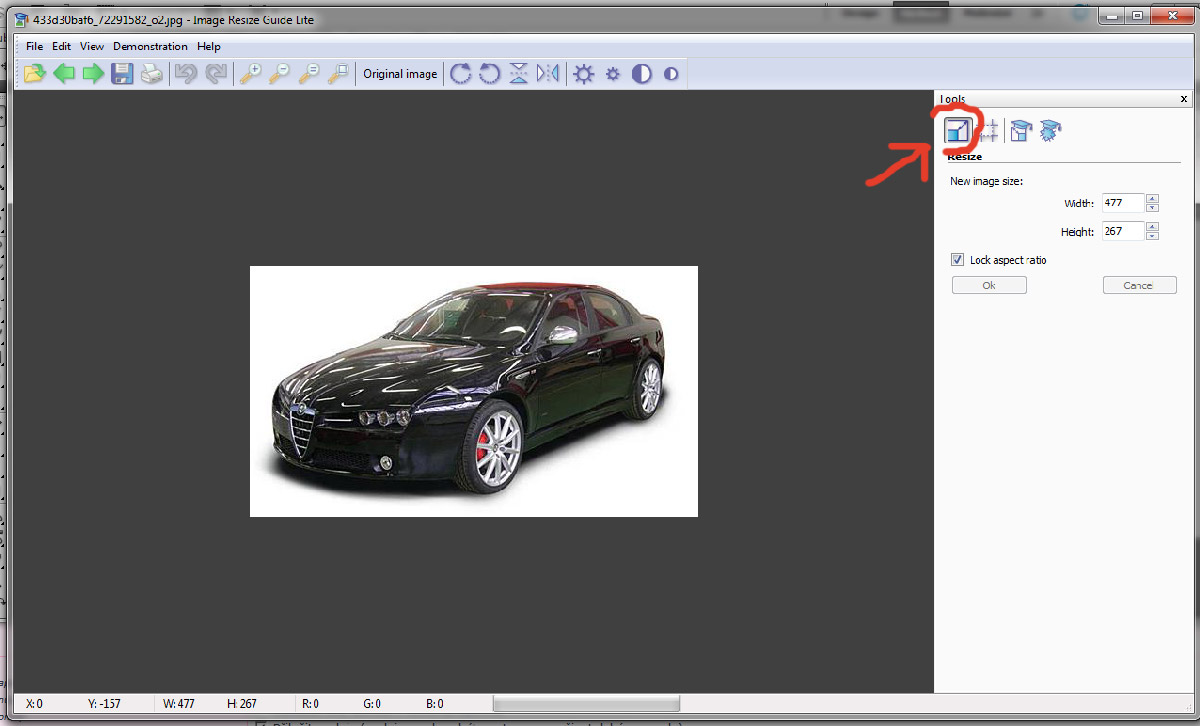Increase contrast with large half-circle icon
The width and height of the screenshot is (1200, 726).
(641, 74)
